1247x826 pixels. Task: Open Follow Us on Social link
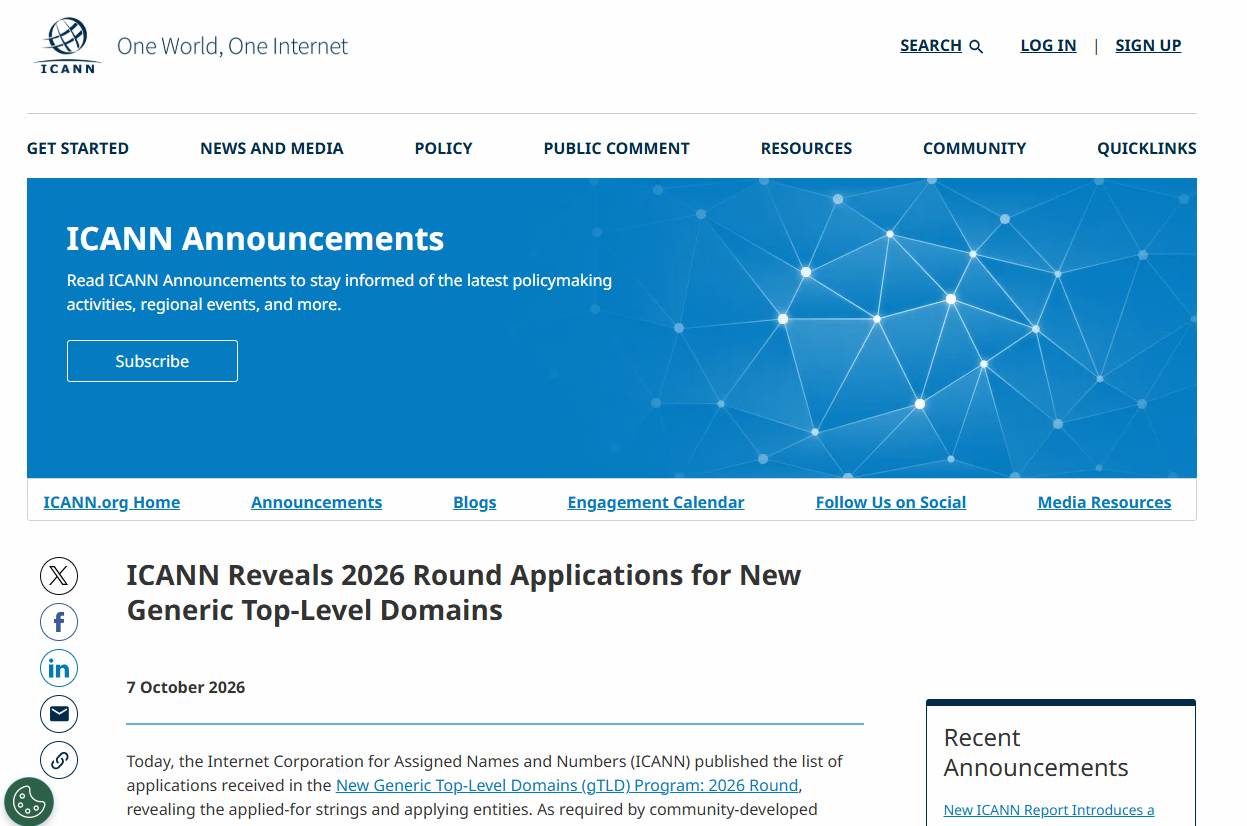point(891,502)
